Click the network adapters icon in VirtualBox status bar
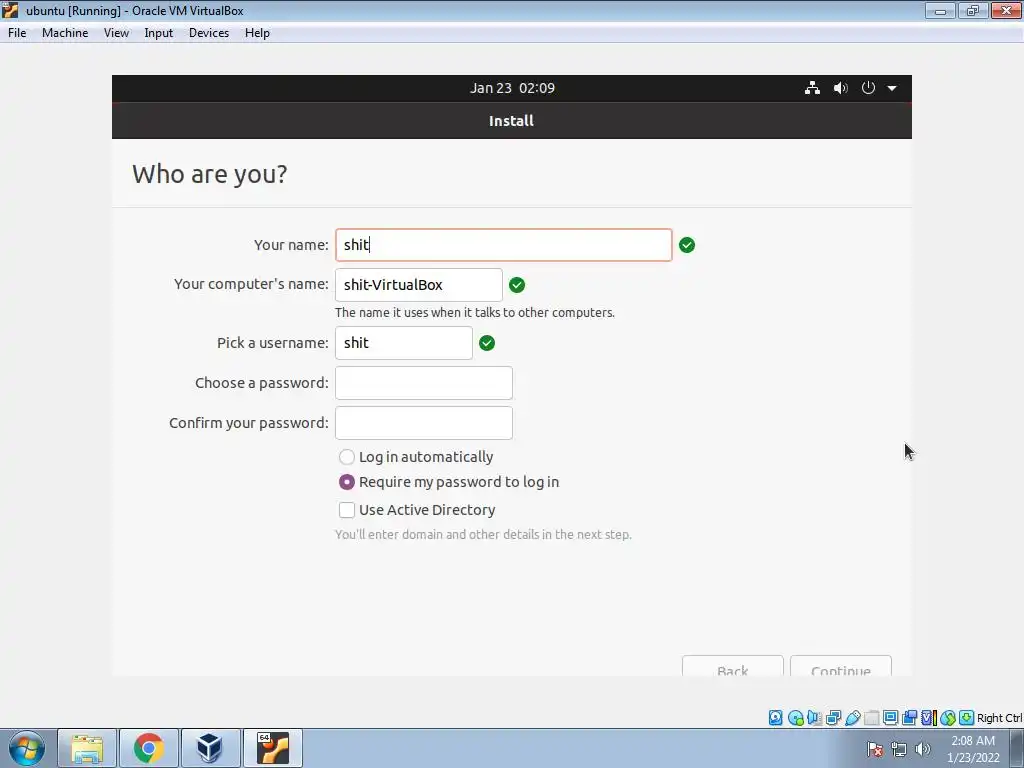This screenshot has width=1024, height=768. pyautogui.click(x=833, y=718)
